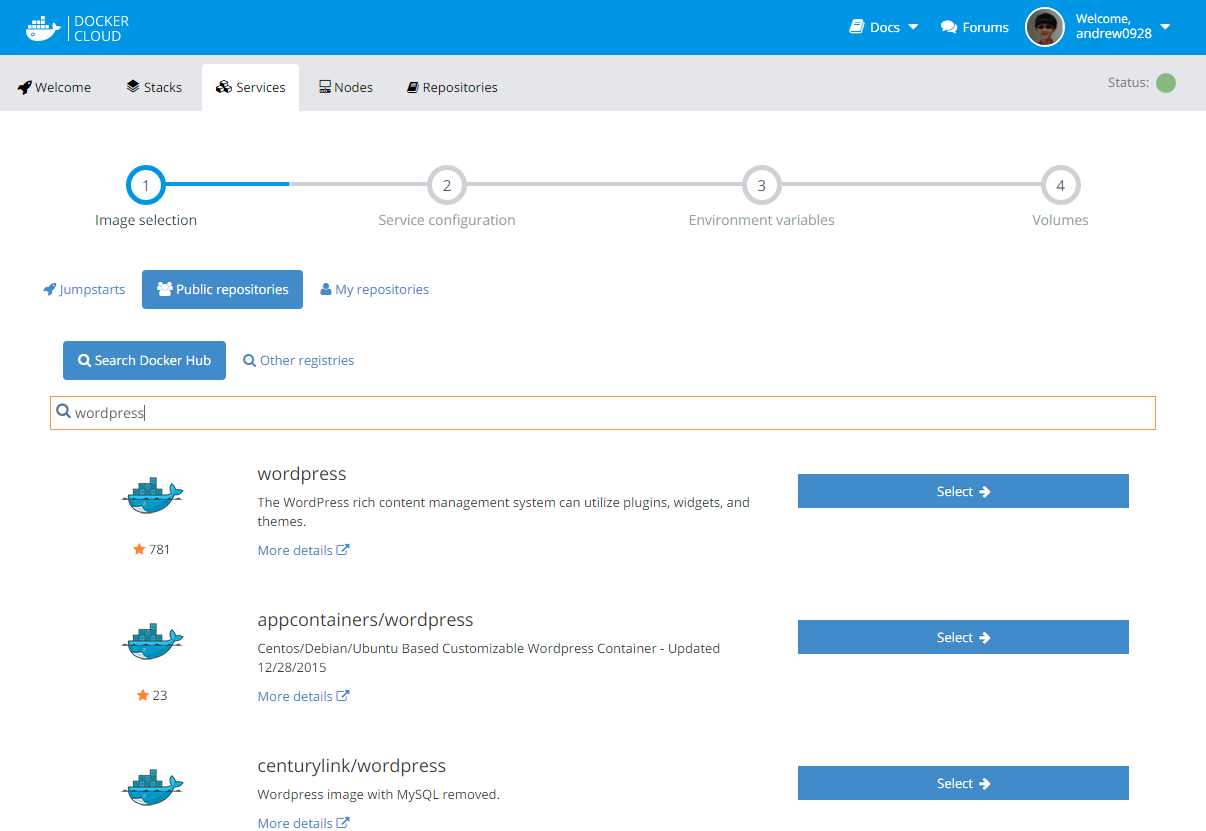Click the green status indicator circle

1166,83
